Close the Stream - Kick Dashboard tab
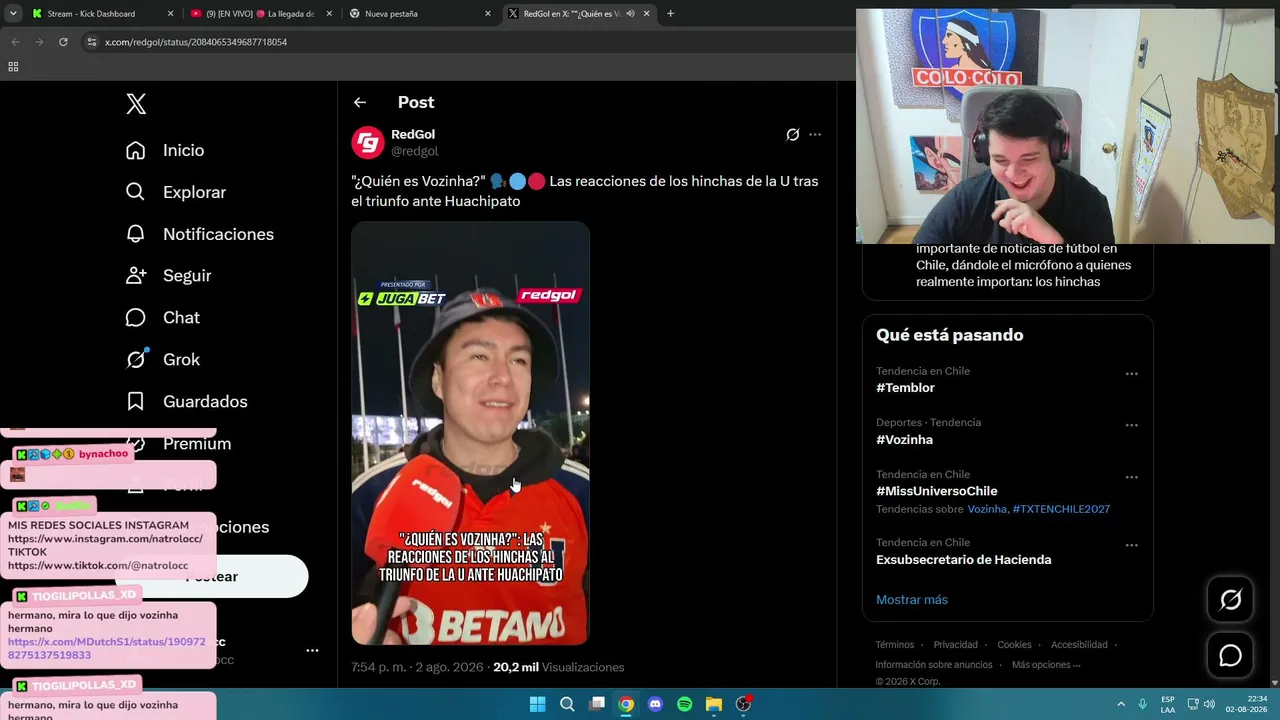The height and width of the screenshot is (720, 1280). (170, 14)
